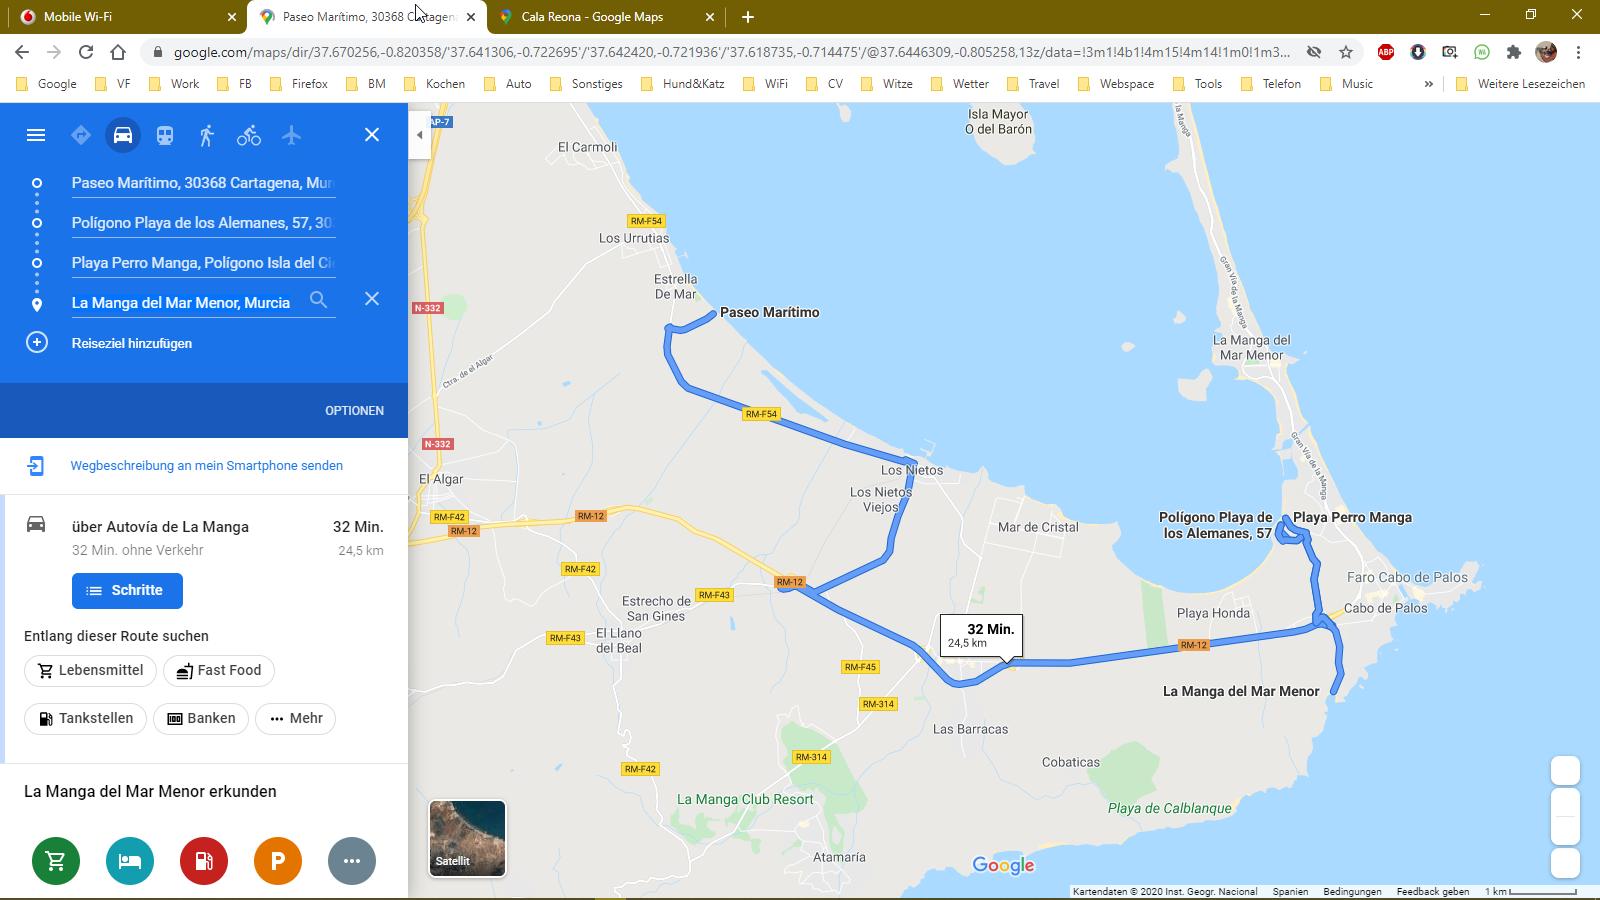The image size is (1600, 900).
Task: Go to browser home page
Action: point(118,52)
